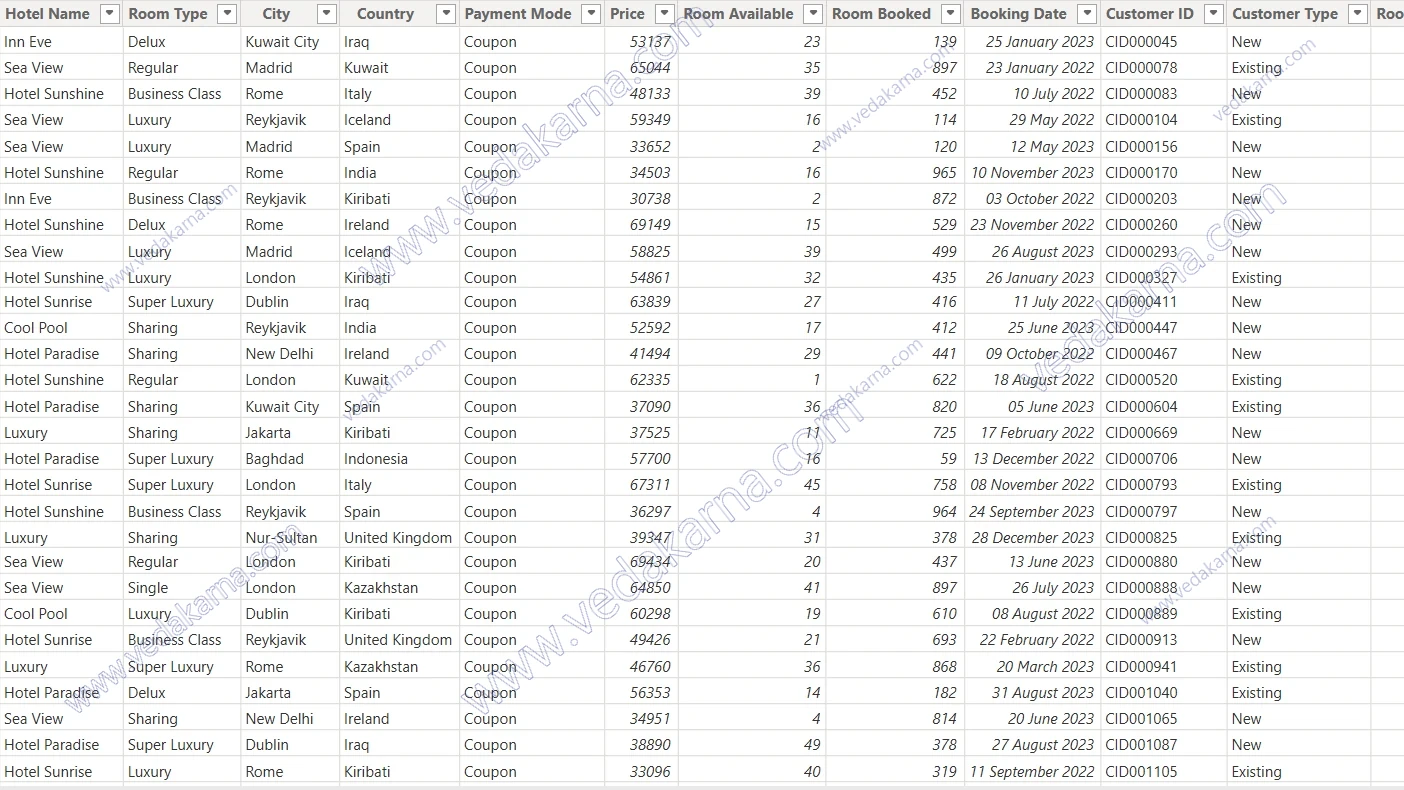Open the Room Booked column filter dropdown
The width and height of the screenshot is (1404, 790).
950,14
